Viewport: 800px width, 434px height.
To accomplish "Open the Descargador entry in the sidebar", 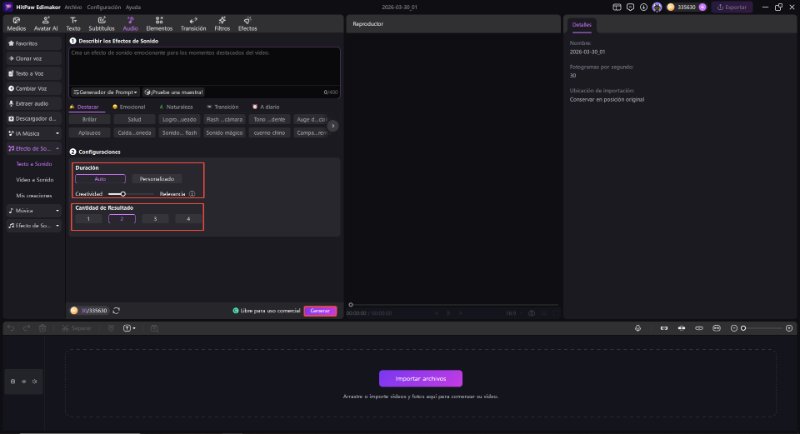I will (x=33, y=118).
